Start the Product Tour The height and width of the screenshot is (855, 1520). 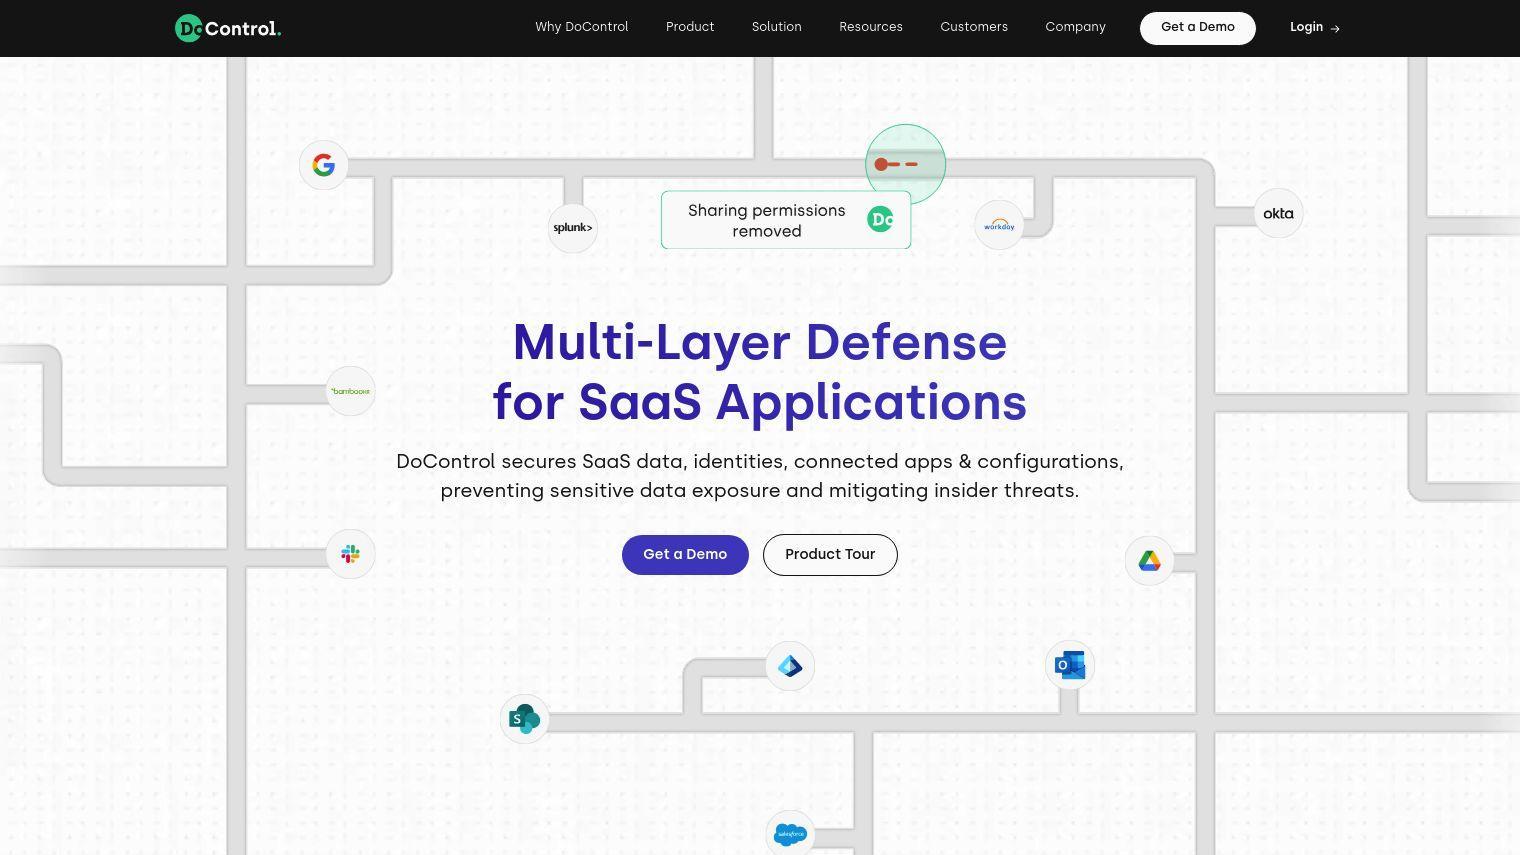coord(830,554)
